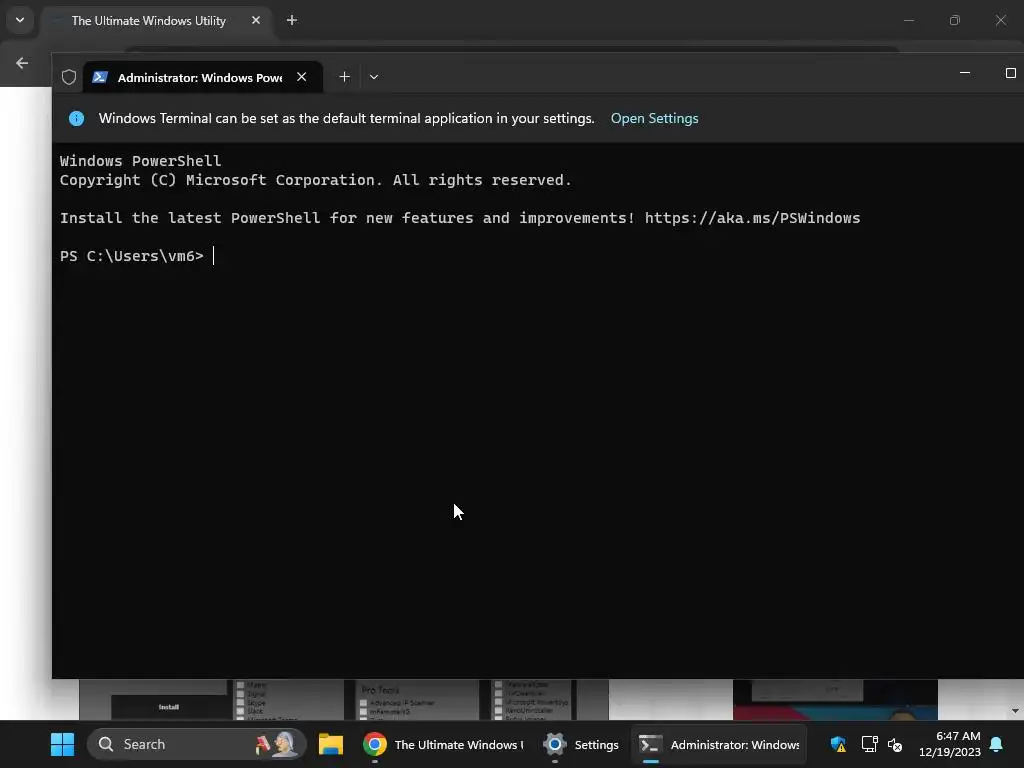
Task: Click the PowerShell prompt input area
Action: 214,256
